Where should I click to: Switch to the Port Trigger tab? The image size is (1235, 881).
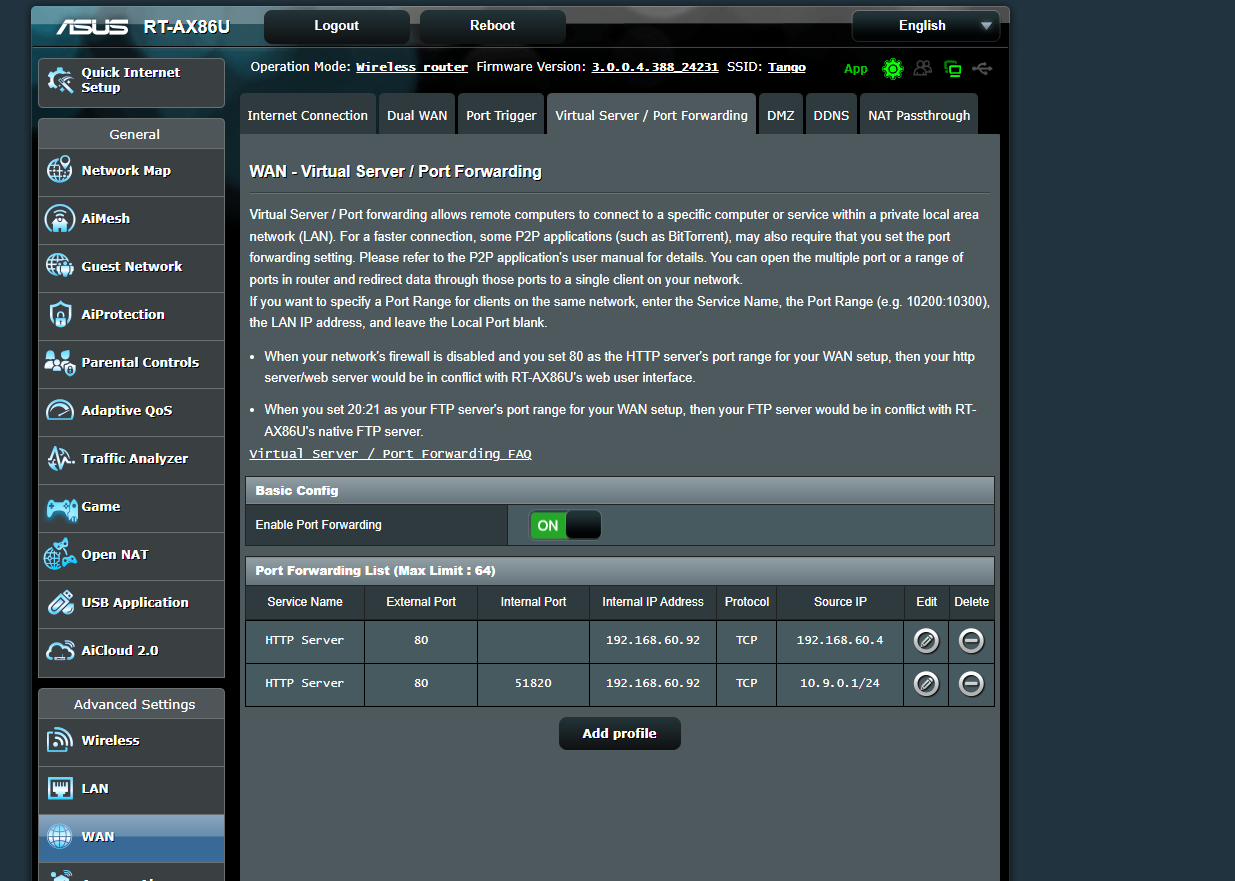point(501,114)
